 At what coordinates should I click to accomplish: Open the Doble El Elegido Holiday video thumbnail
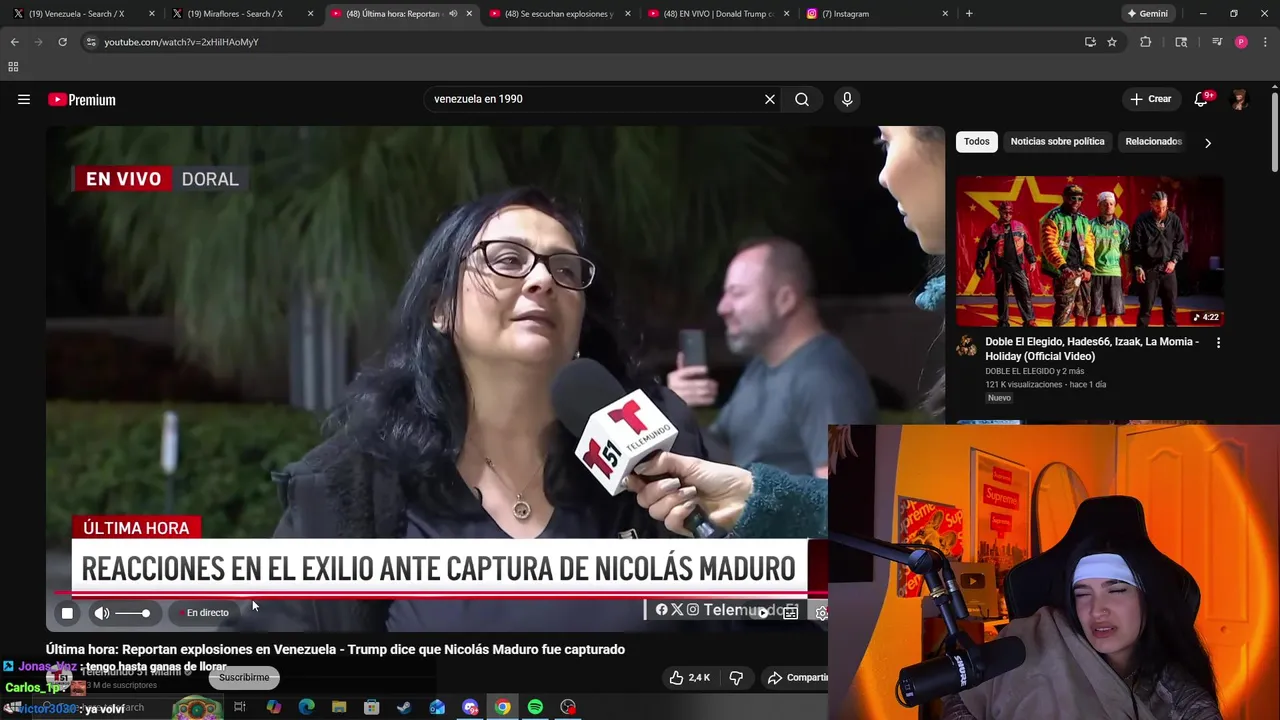pos(1089,251)
